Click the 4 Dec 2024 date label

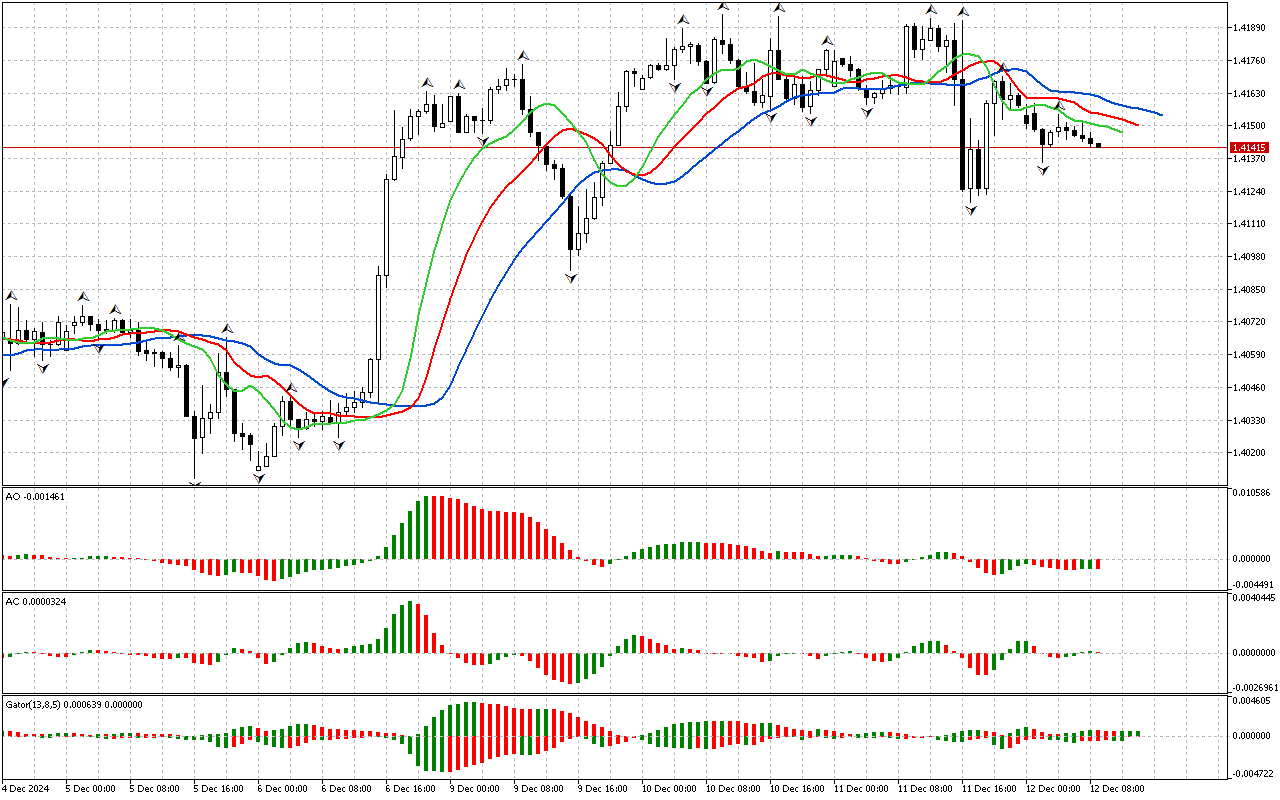25,788
